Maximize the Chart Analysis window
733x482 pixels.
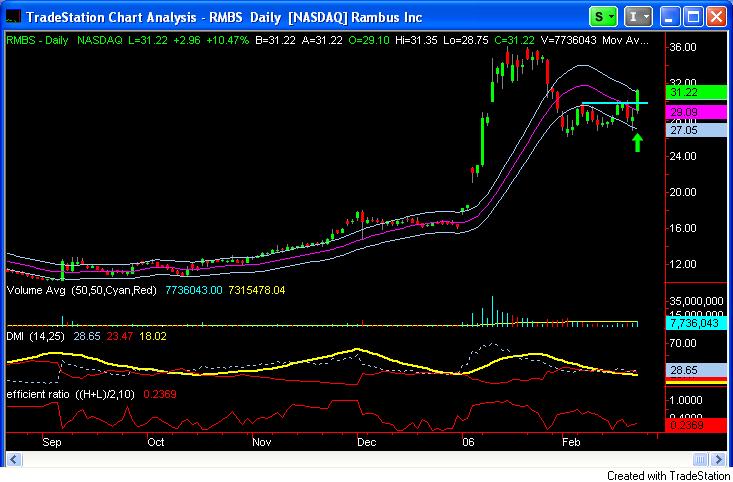[693, 17]
